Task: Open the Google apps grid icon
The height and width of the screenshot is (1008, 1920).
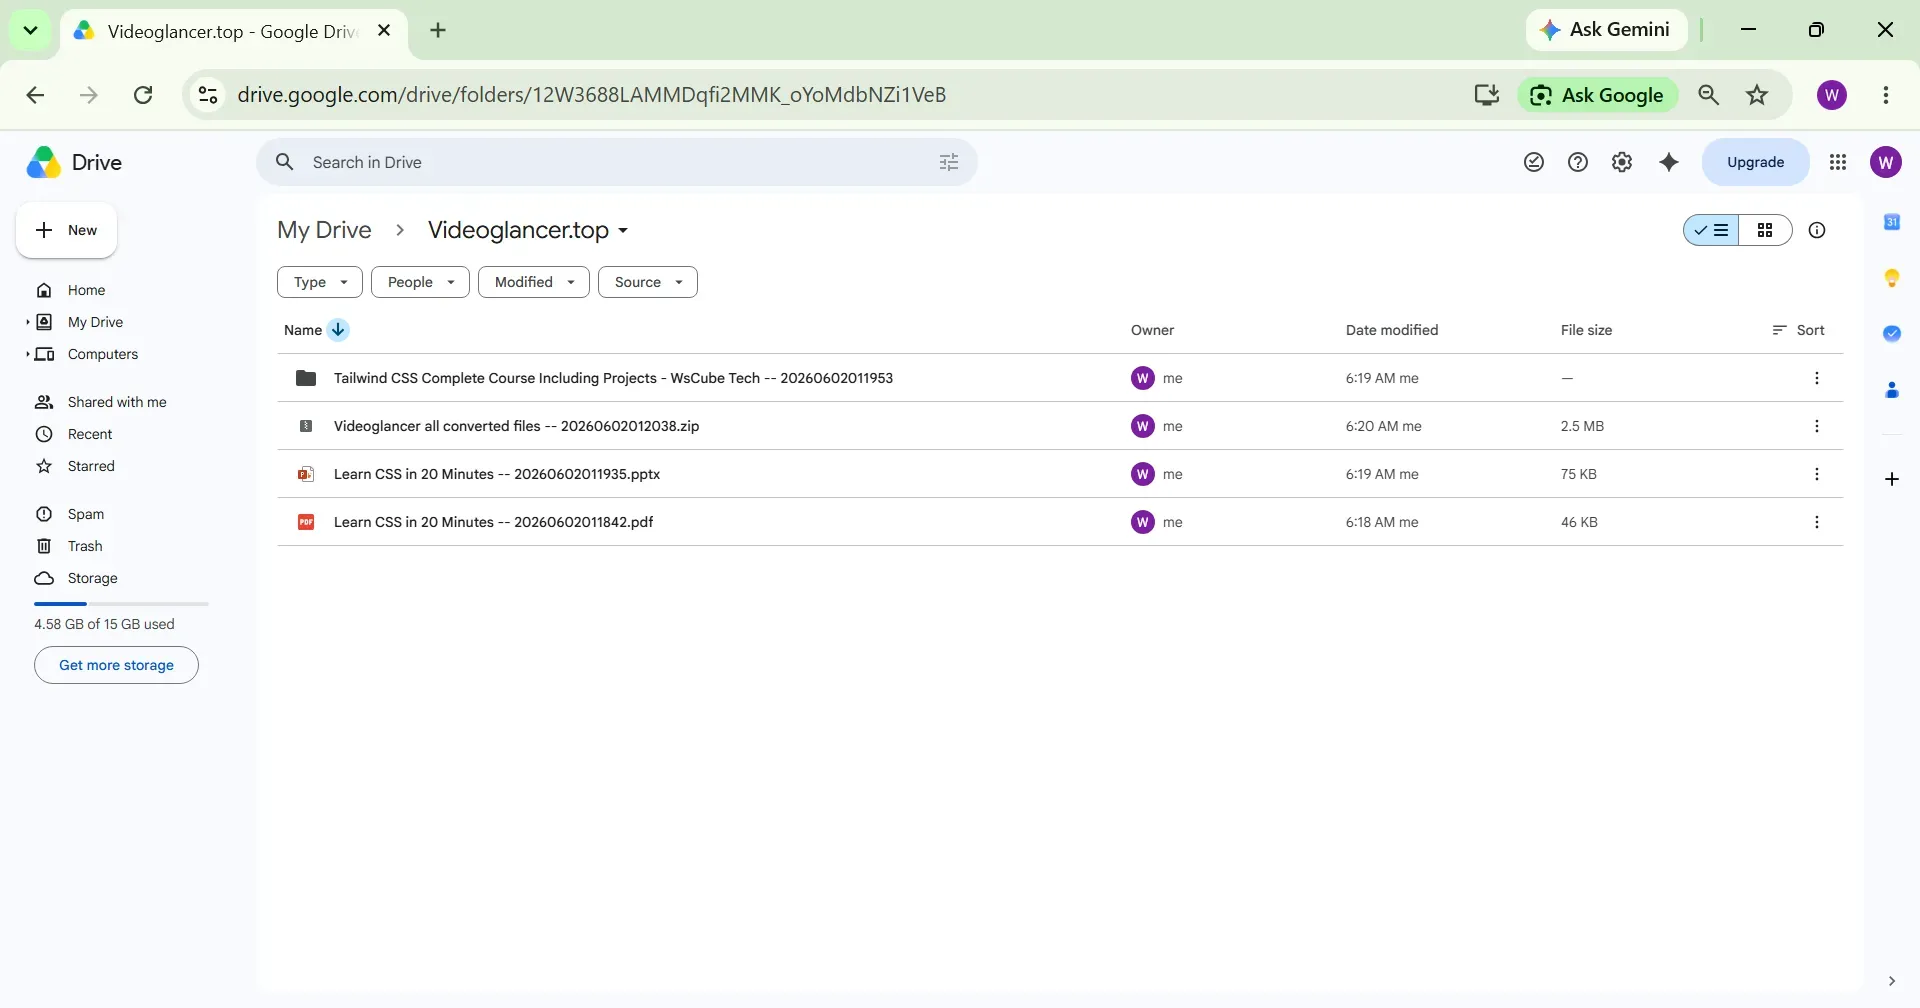Action: click(x=1838, y=162)
